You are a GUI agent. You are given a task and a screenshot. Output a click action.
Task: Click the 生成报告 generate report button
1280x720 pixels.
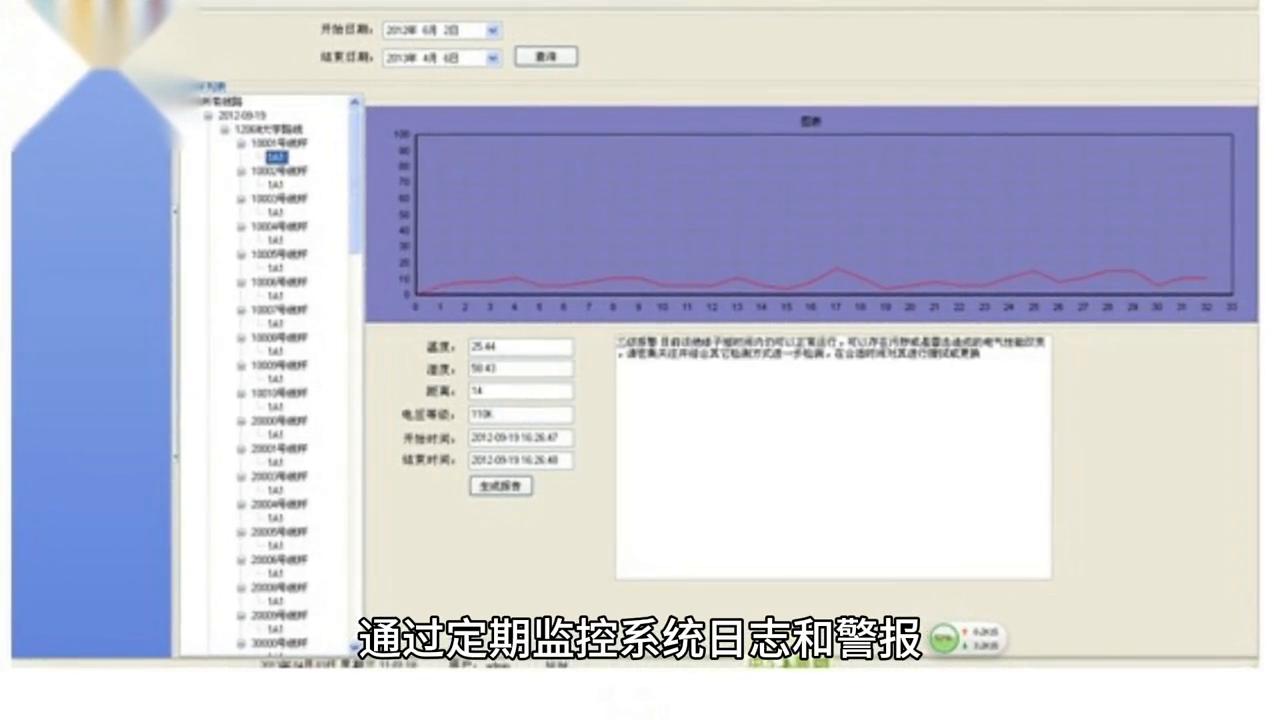coord(500,486)
